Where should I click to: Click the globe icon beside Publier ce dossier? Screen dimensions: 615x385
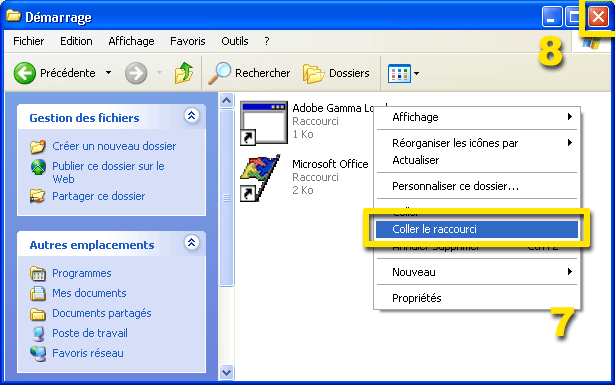click(38, 167)
